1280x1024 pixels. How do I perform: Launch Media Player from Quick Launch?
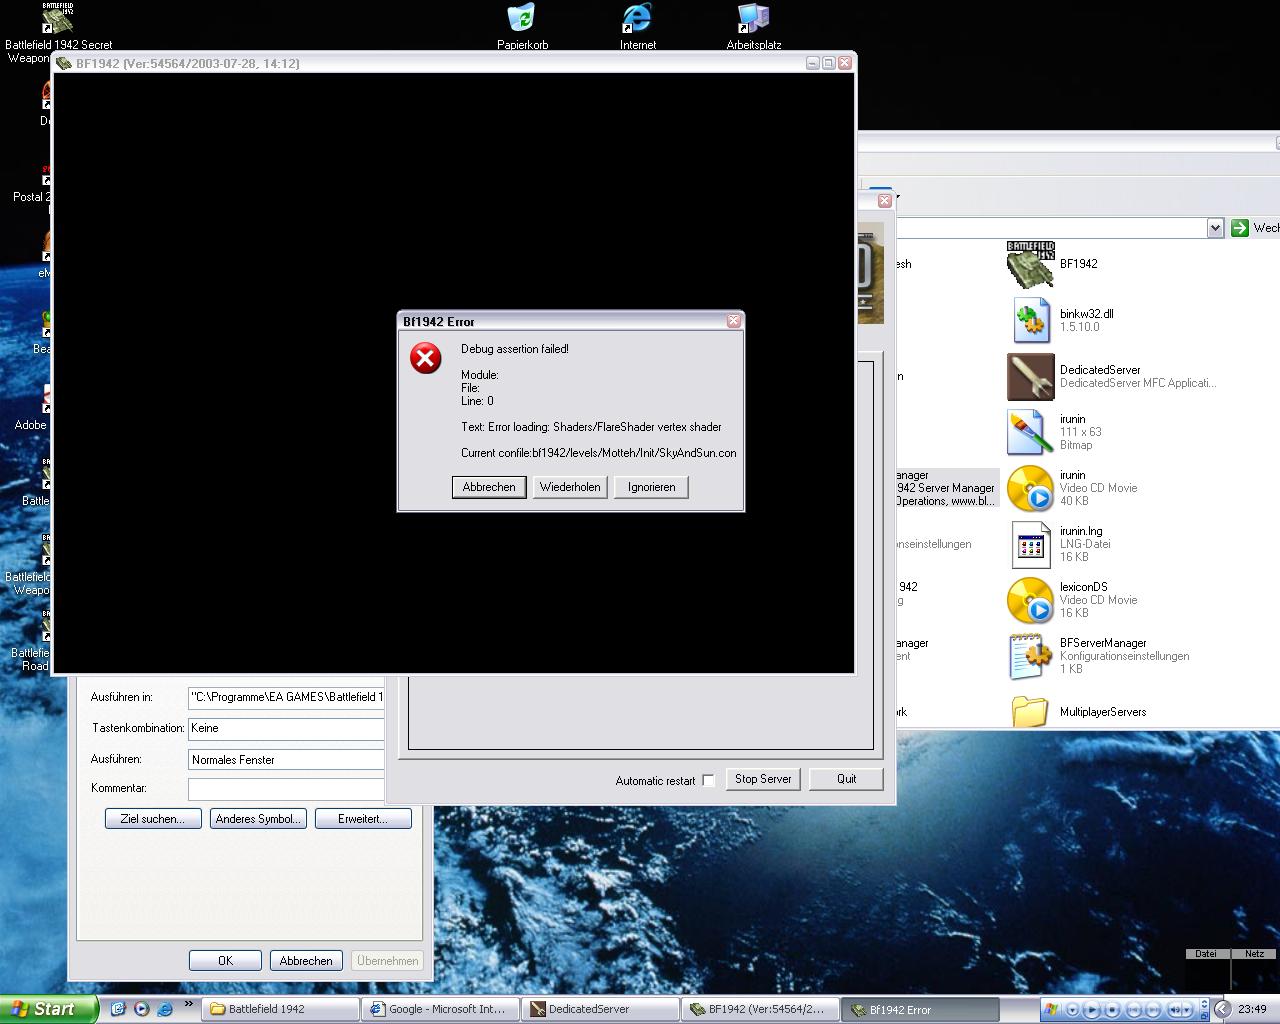tap(141, 1009)
